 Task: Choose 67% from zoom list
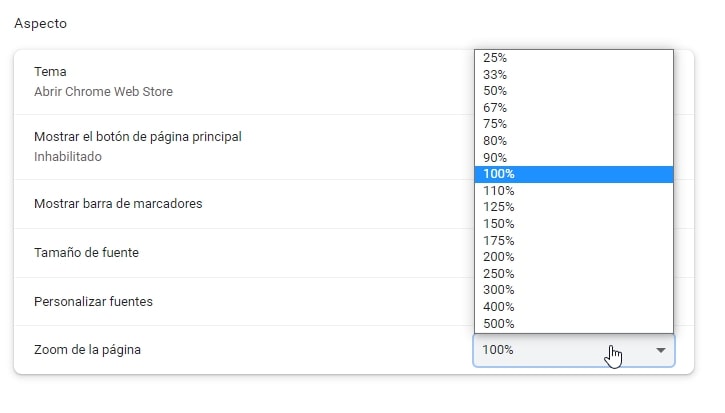574,108
